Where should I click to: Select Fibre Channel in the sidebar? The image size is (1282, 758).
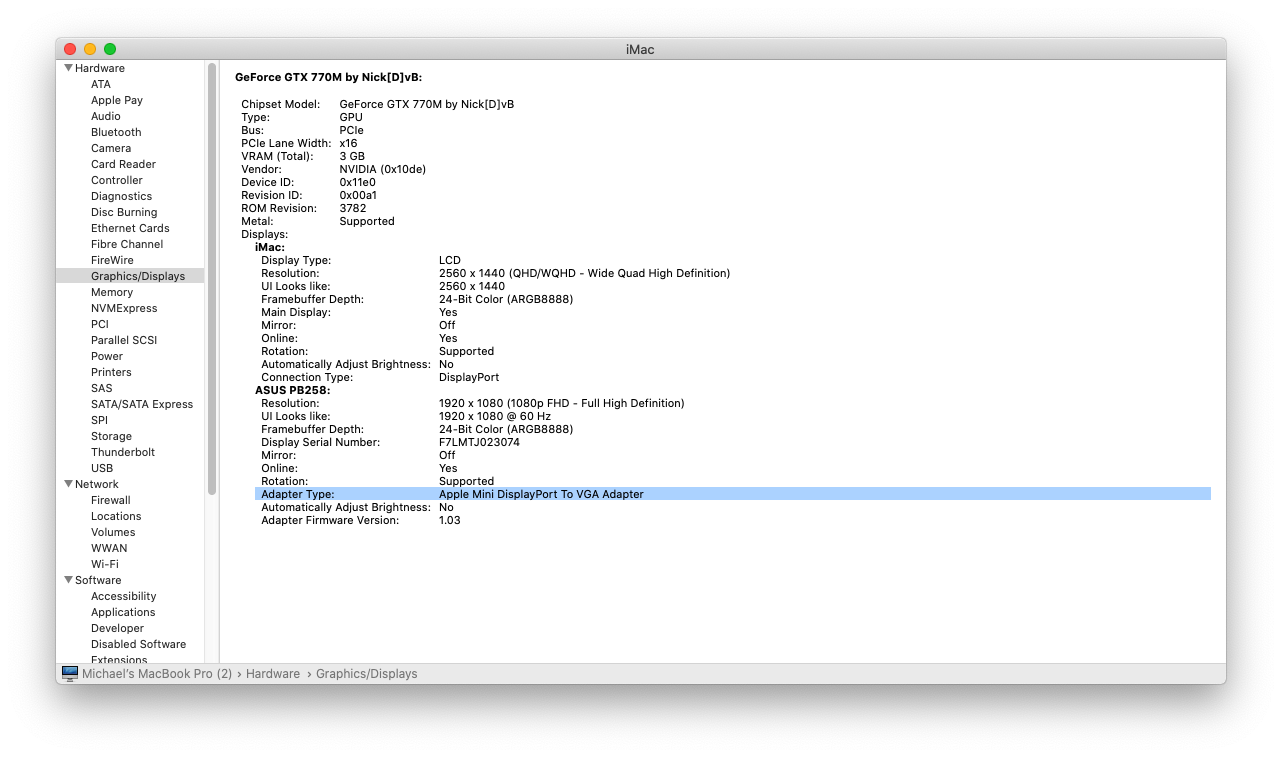tap(127, 244)
